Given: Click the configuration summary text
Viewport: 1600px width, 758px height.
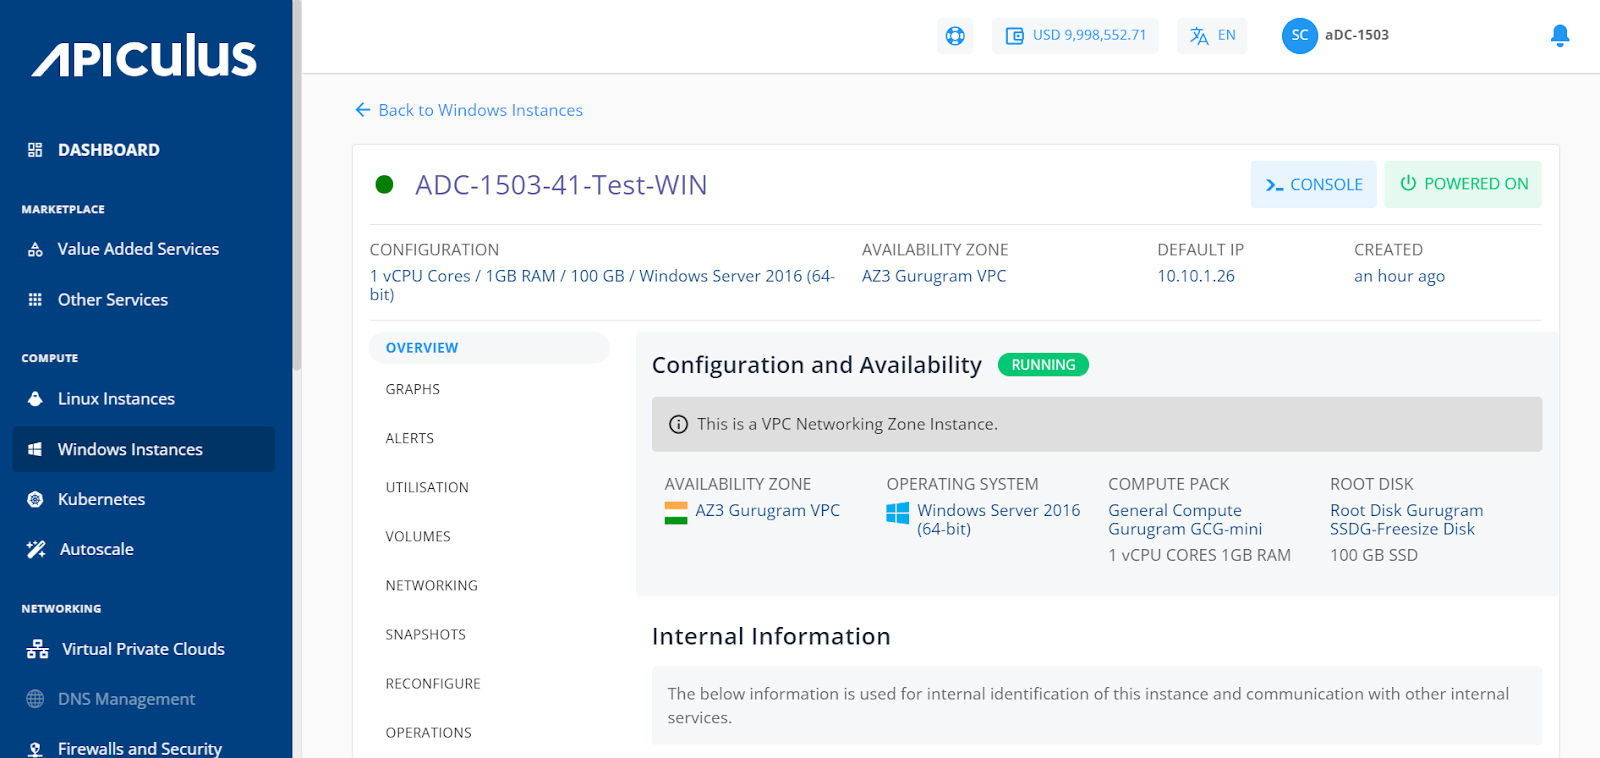Looking at the screenshot, I should tap(602, 285).
